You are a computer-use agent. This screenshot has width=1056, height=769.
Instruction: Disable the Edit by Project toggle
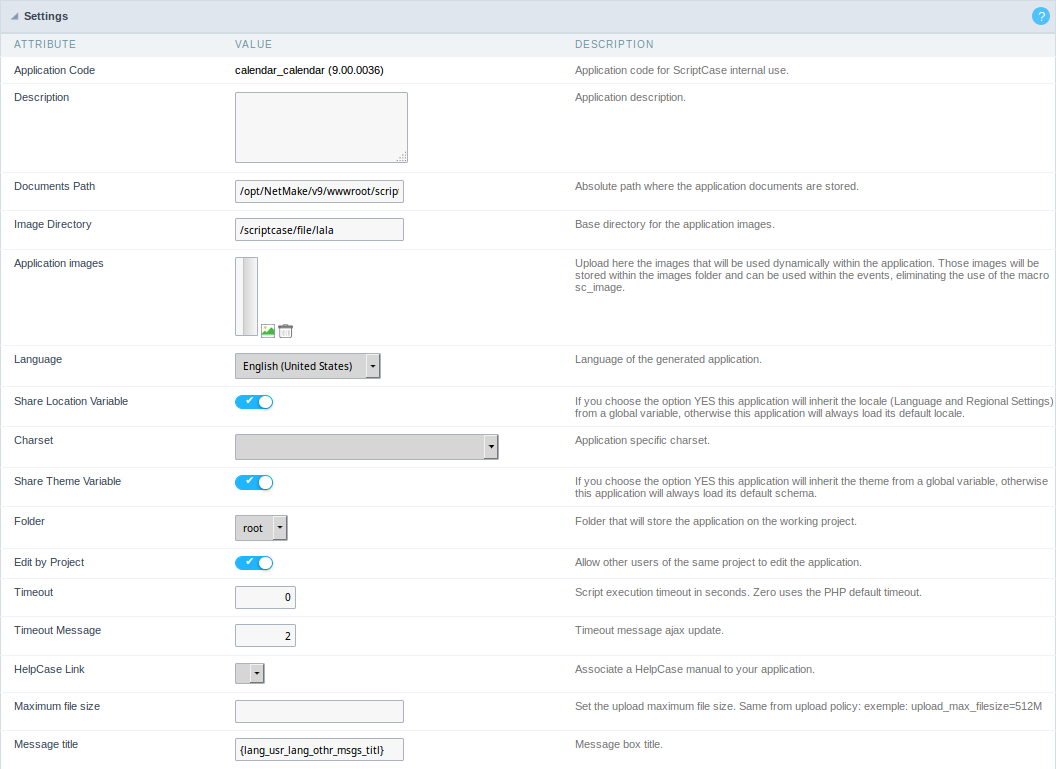click(254, 562)
